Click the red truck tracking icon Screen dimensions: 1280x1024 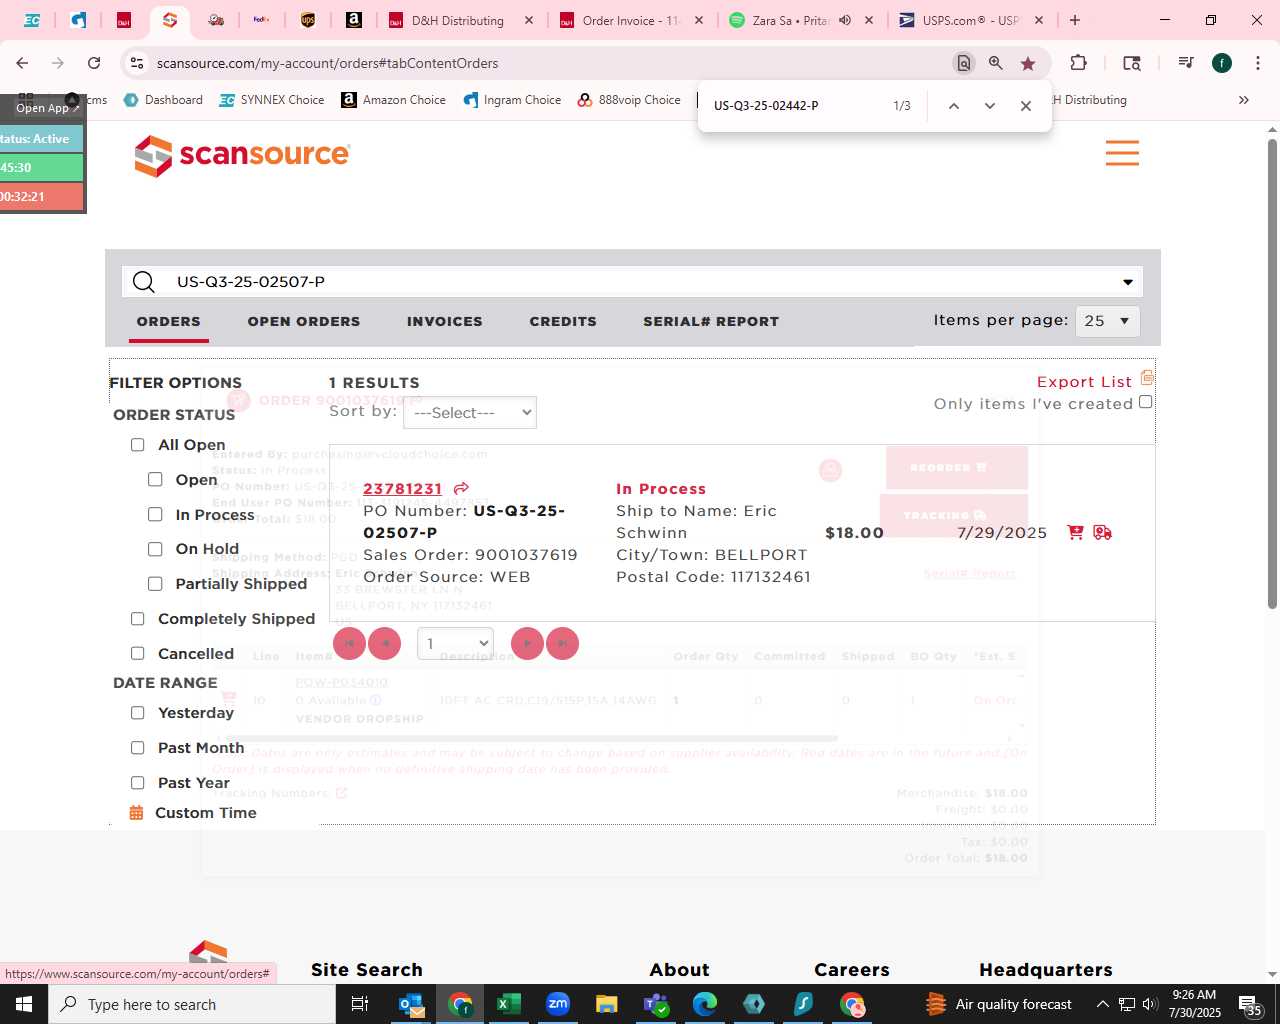[1102, 532]
